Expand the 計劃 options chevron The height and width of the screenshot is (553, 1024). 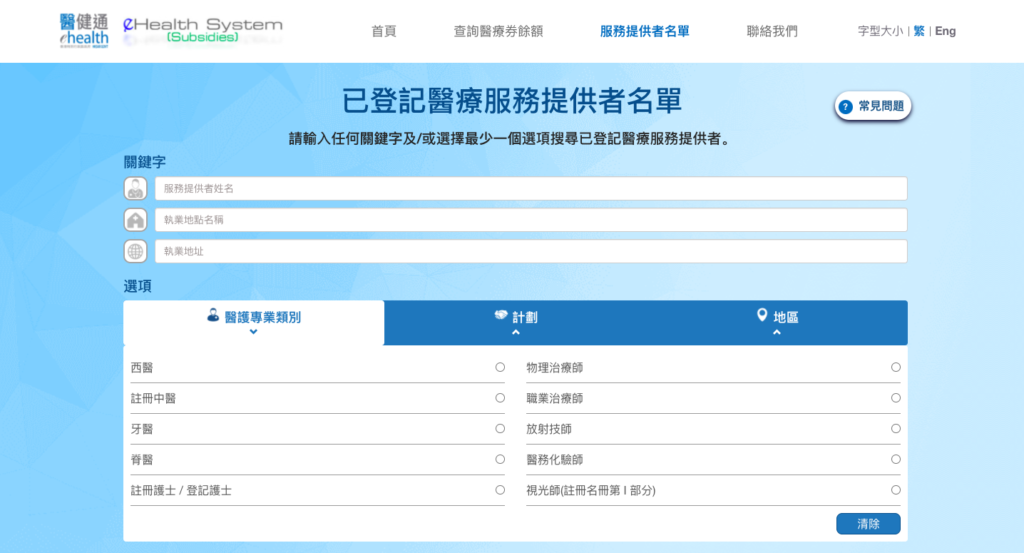tap(515, 332)
